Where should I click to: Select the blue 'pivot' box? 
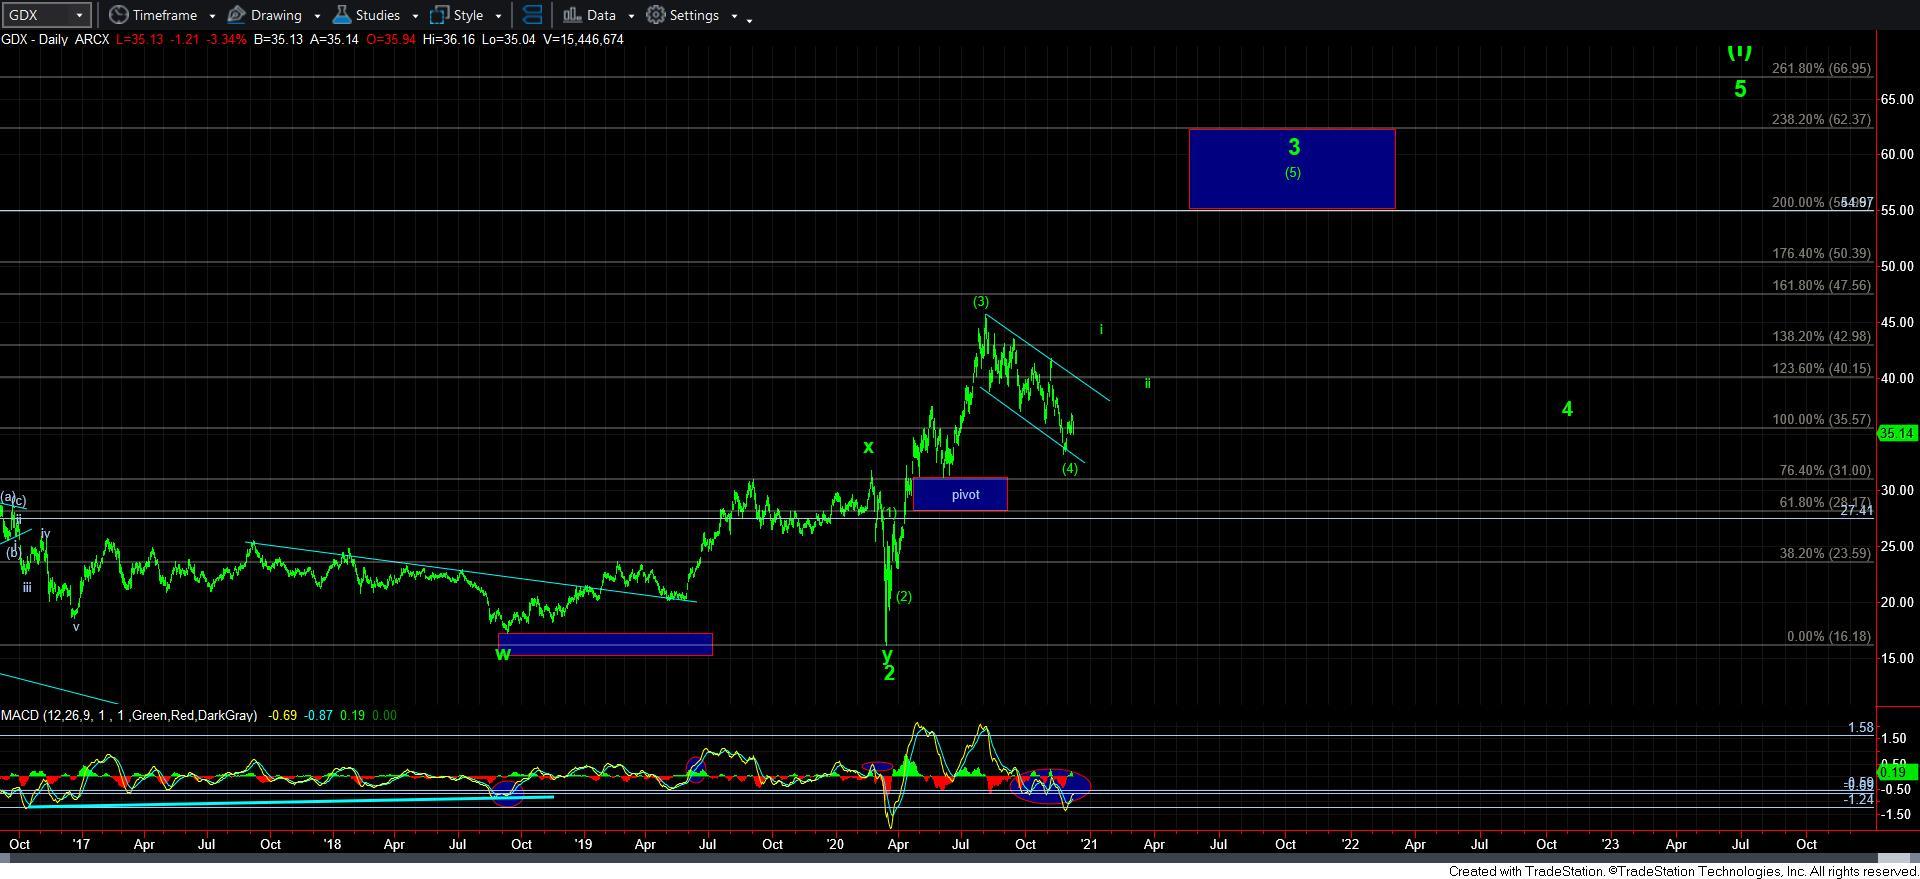(960, 494)
